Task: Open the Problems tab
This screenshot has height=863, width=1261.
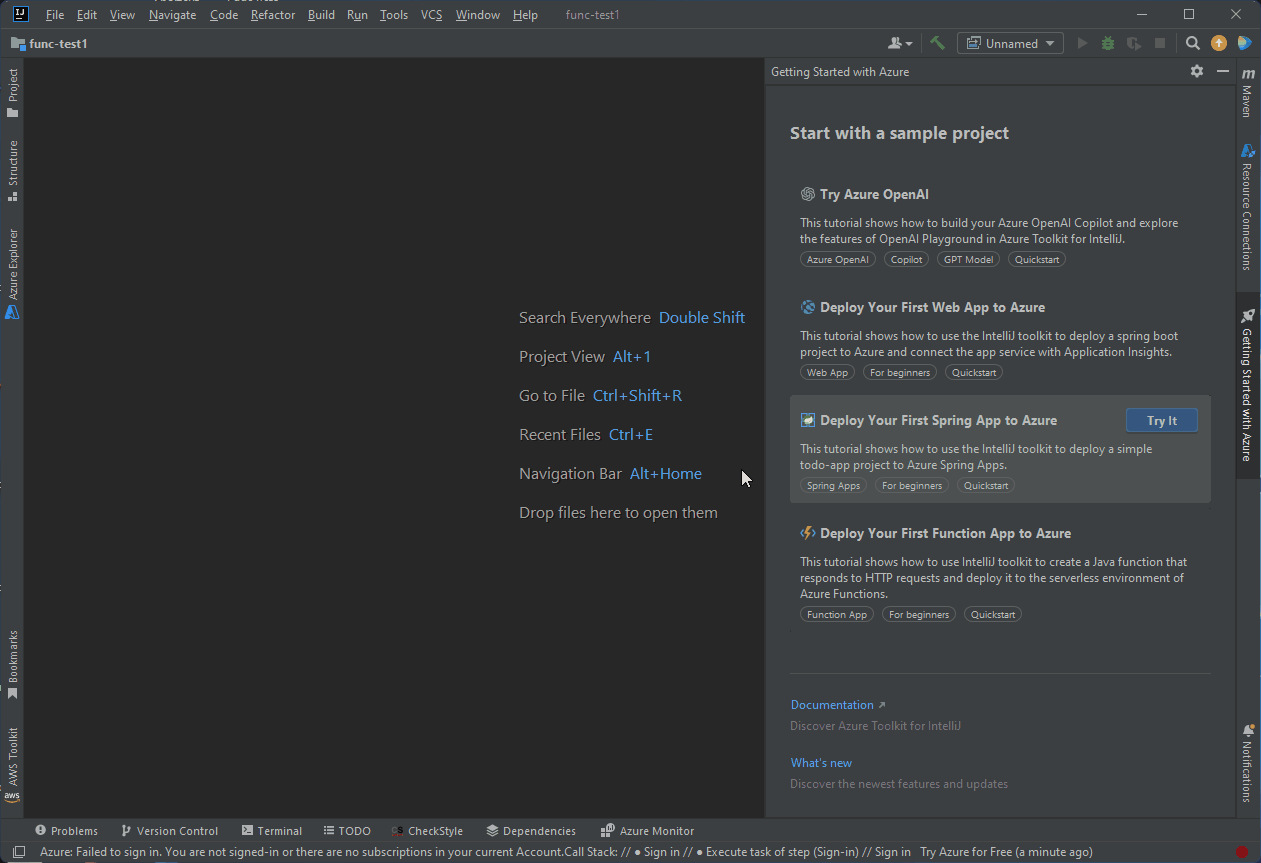Action: (x=66, y=831)
